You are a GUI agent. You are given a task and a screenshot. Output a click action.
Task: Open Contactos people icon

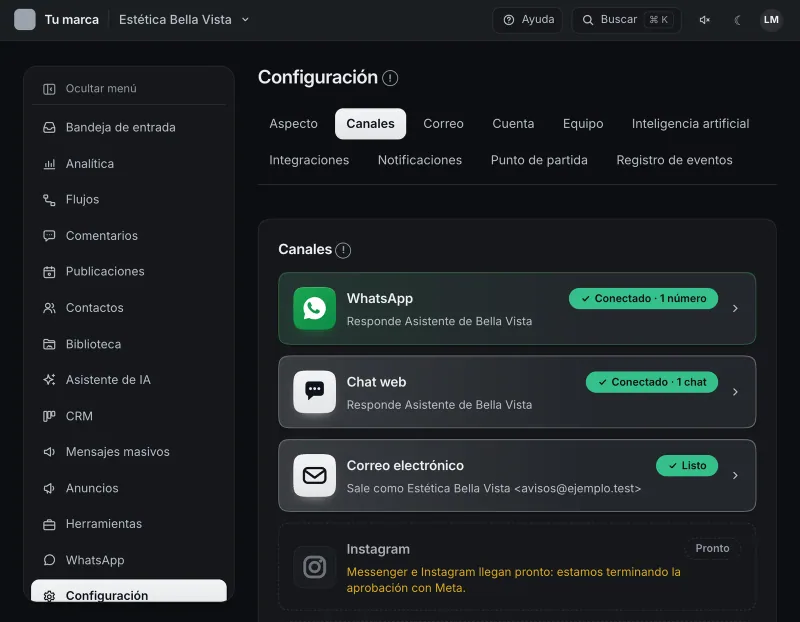49,308
